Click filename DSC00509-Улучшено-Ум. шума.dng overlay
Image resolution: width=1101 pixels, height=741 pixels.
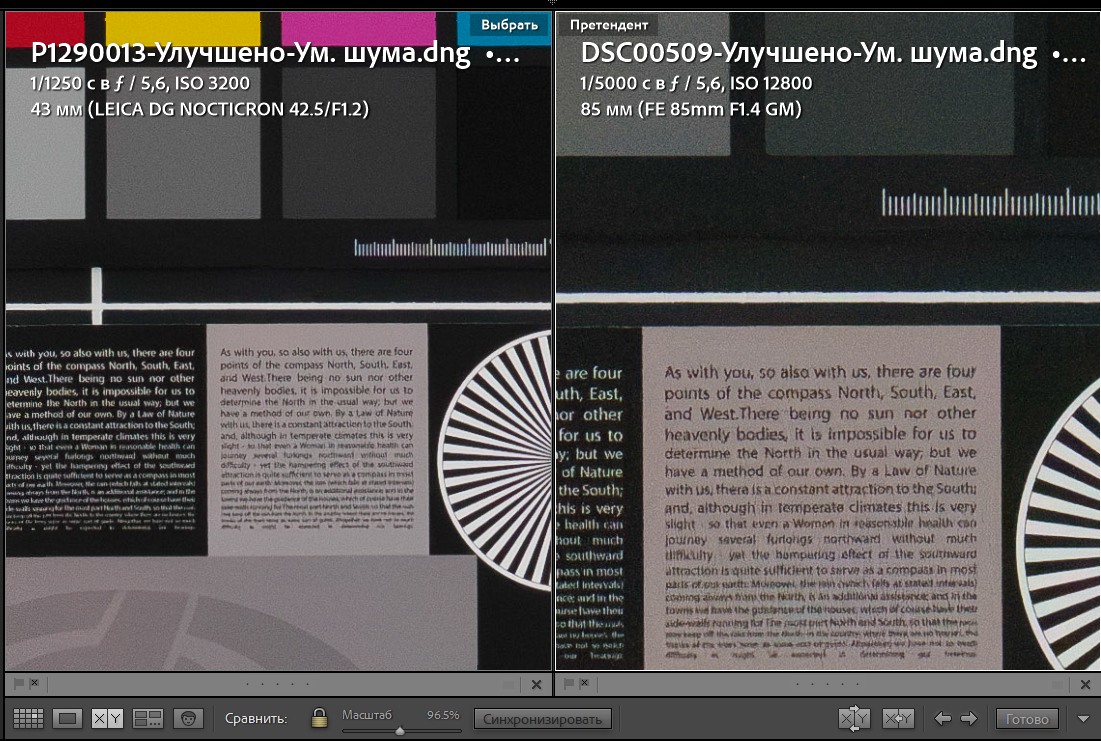click(x=809, y=53)
